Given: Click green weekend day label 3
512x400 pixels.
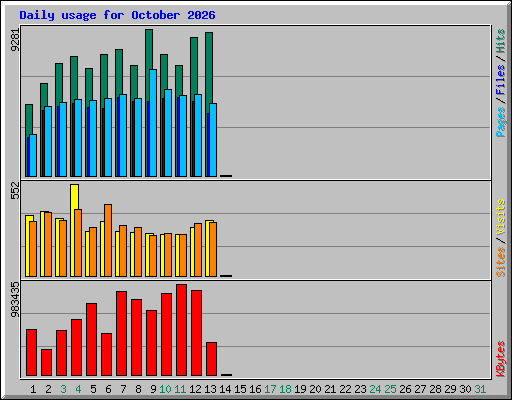Looking at the screenshot, I should (63, 389).
